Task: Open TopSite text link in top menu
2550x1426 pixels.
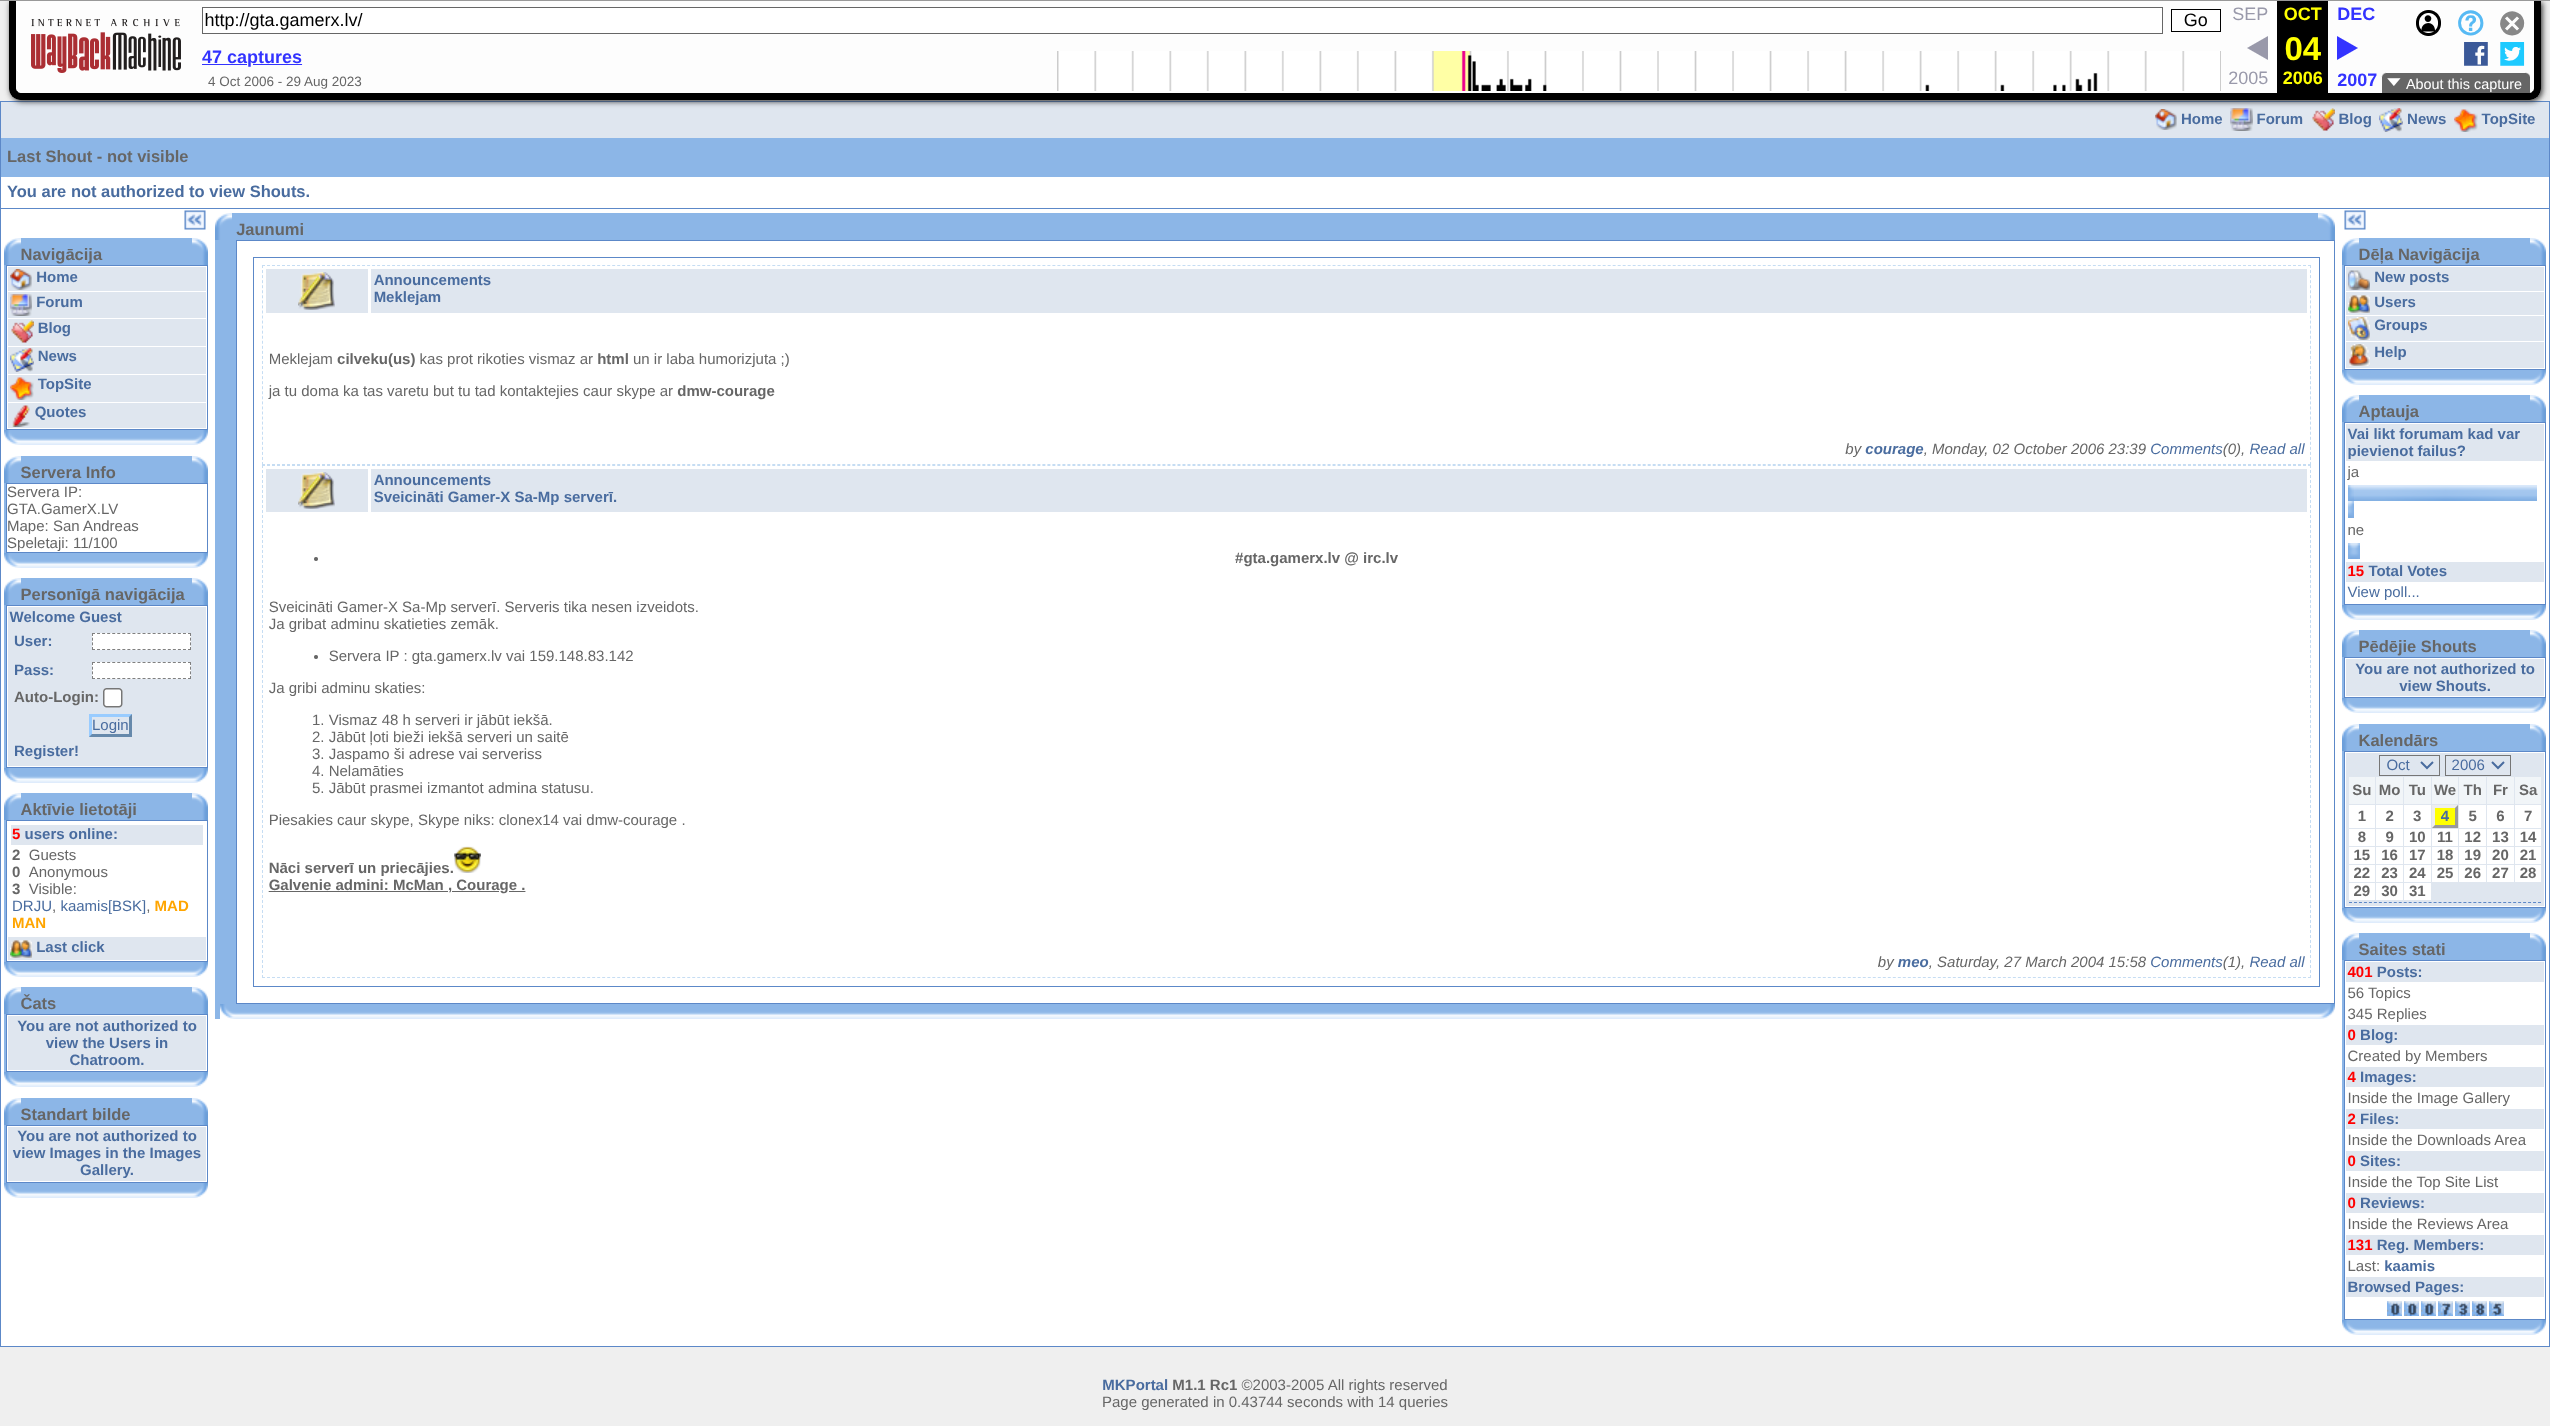Action: coord(2508,119)
